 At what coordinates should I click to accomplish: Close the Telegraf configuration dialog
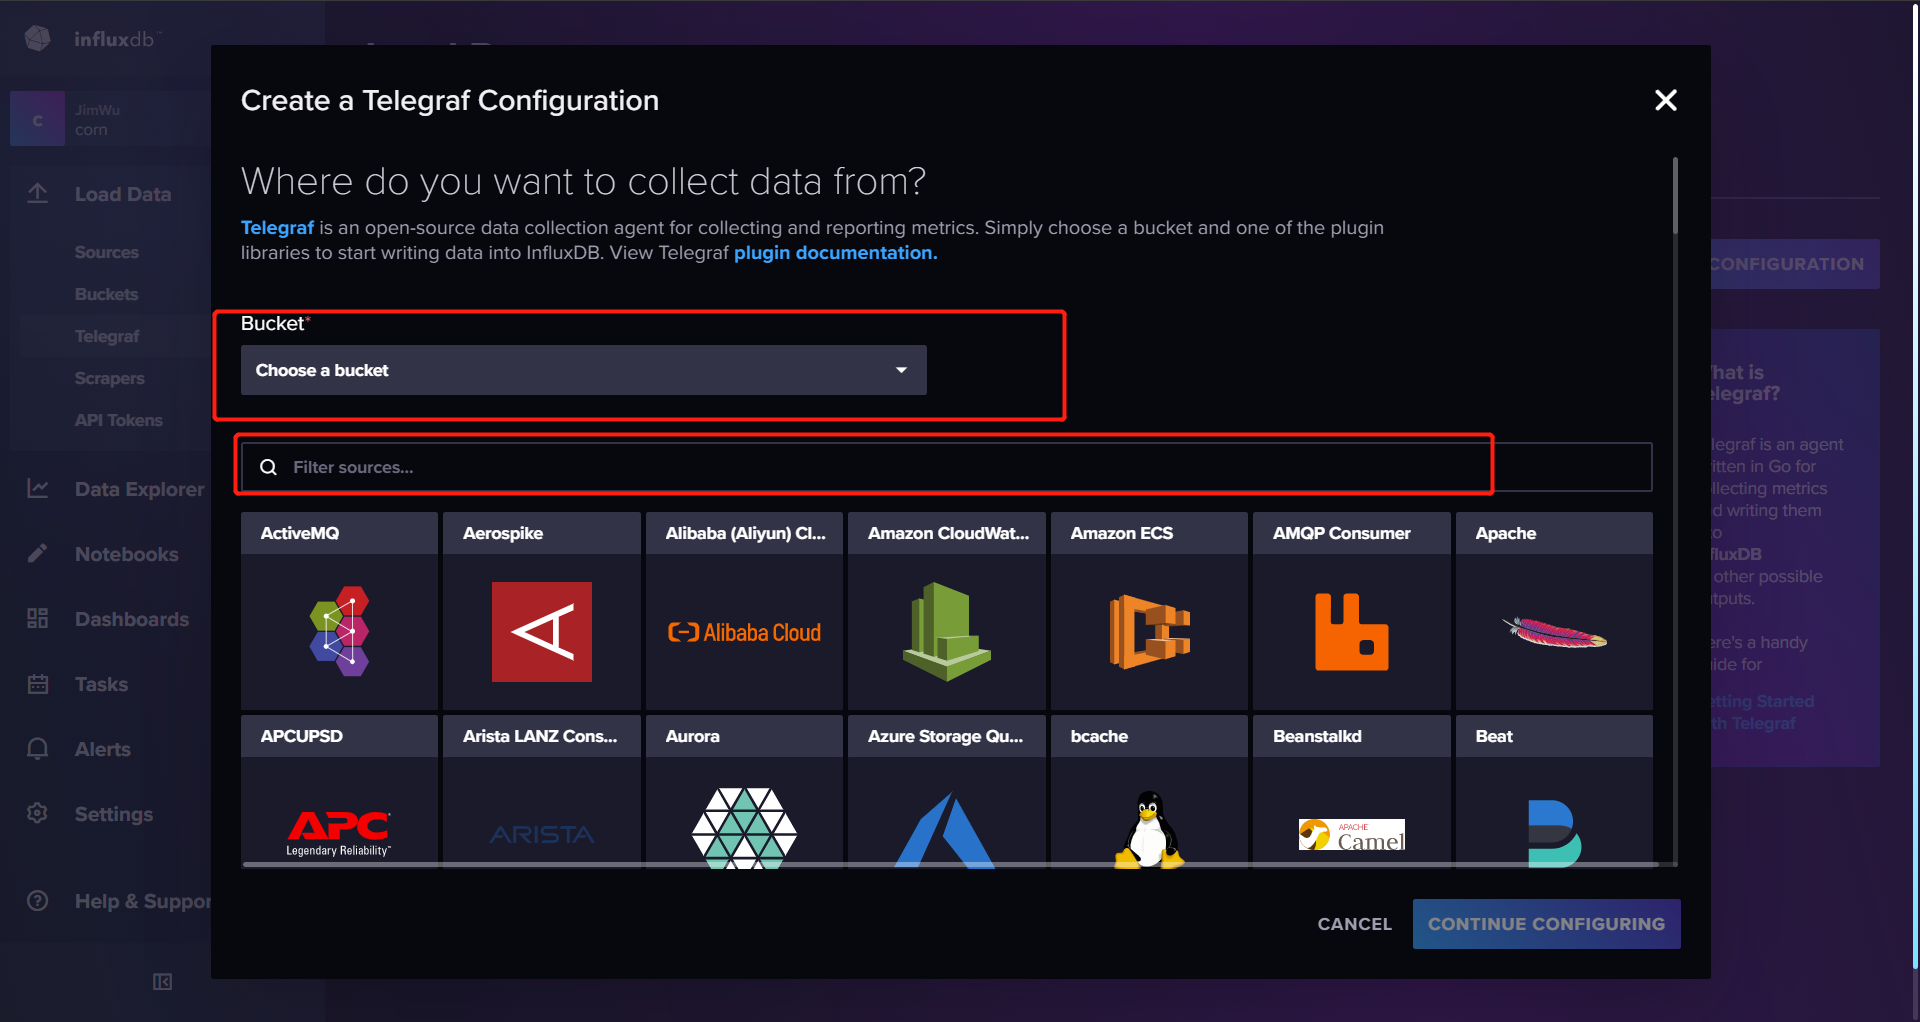click(1665, 100)
